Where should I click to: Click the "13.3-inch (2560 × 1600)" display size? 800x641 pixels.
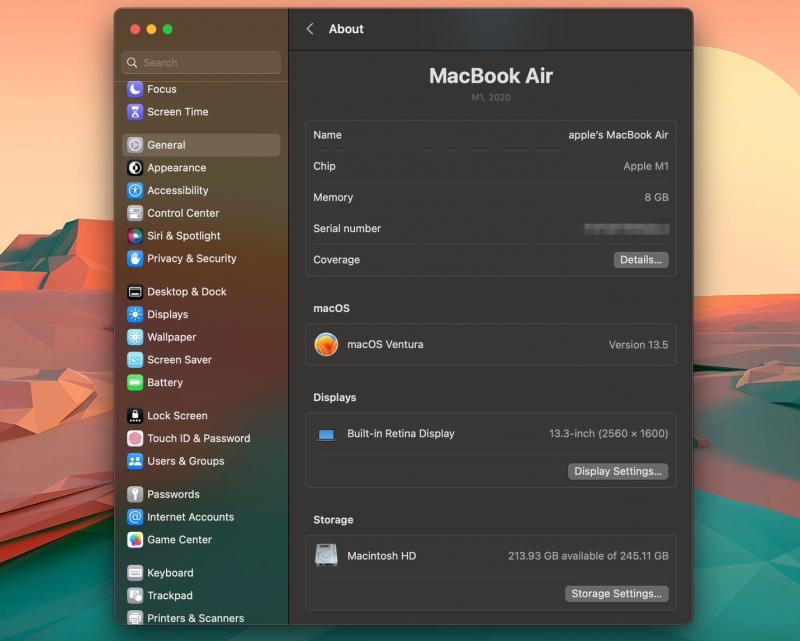click(x=608, y=434)
